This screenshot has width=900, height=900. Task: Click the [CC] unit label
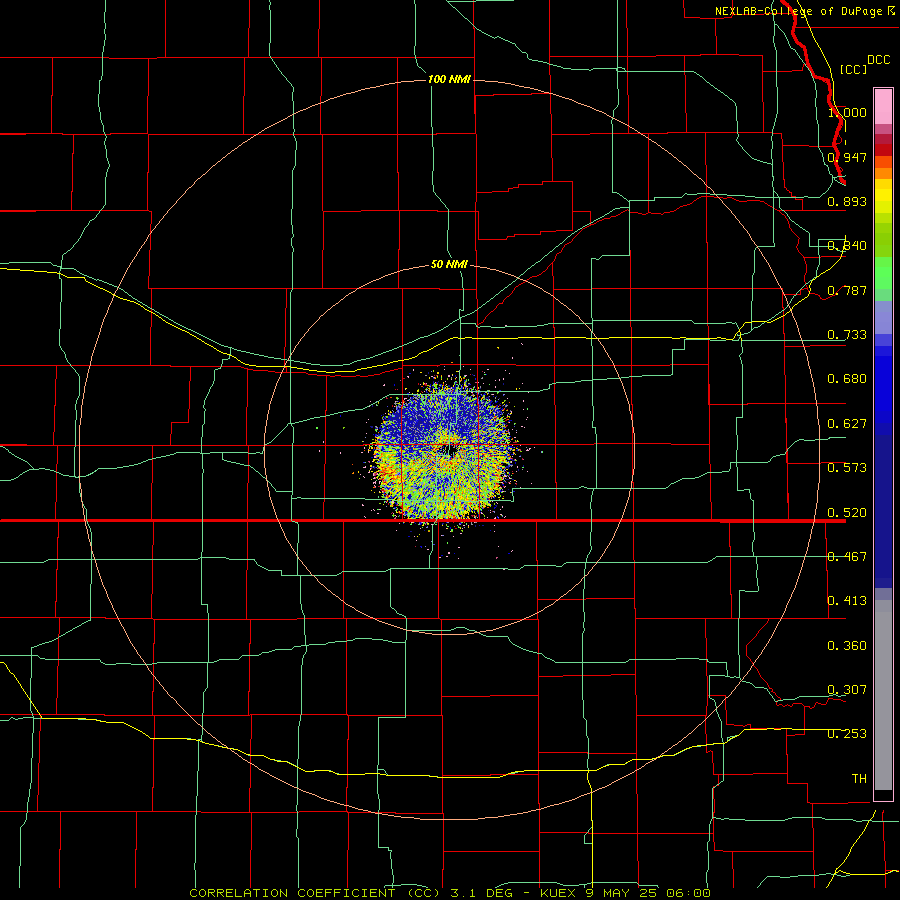tap(853, 69)
